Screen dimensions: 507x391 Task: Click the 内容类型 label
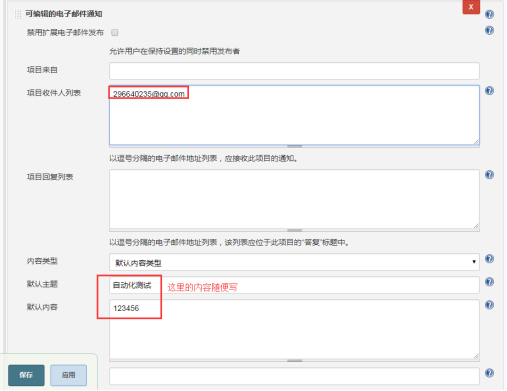tap(42, 261)
